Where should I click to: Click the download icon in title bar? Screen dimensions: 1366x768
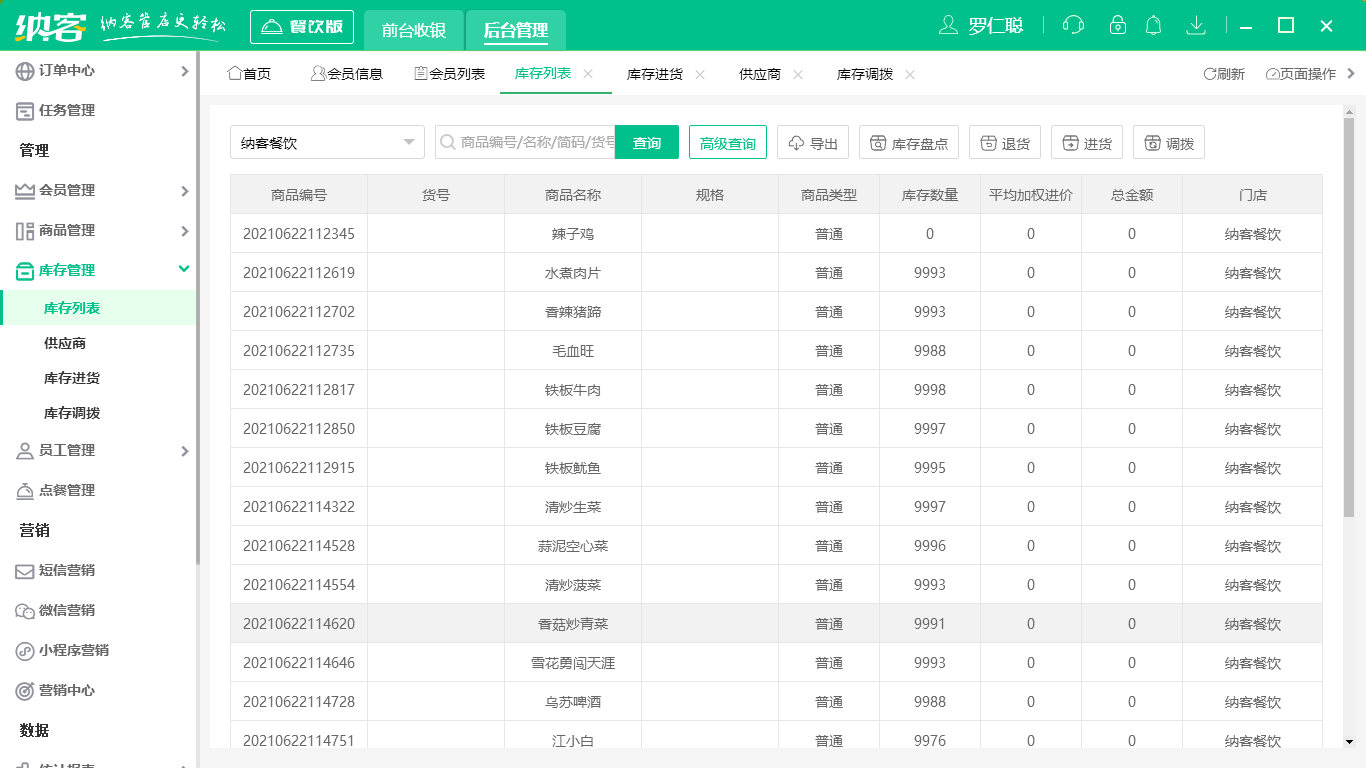pos(1196,25)
